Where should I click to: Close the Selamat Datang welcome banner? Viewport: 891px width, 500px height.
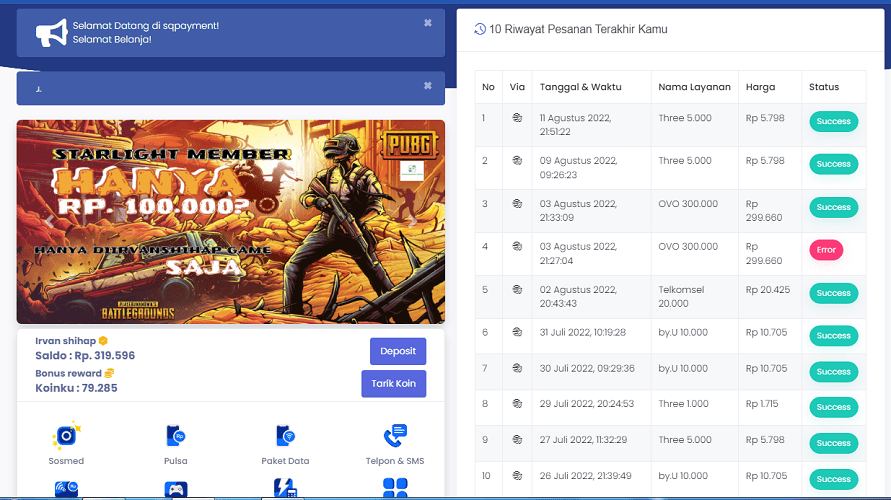coord(428,23)
